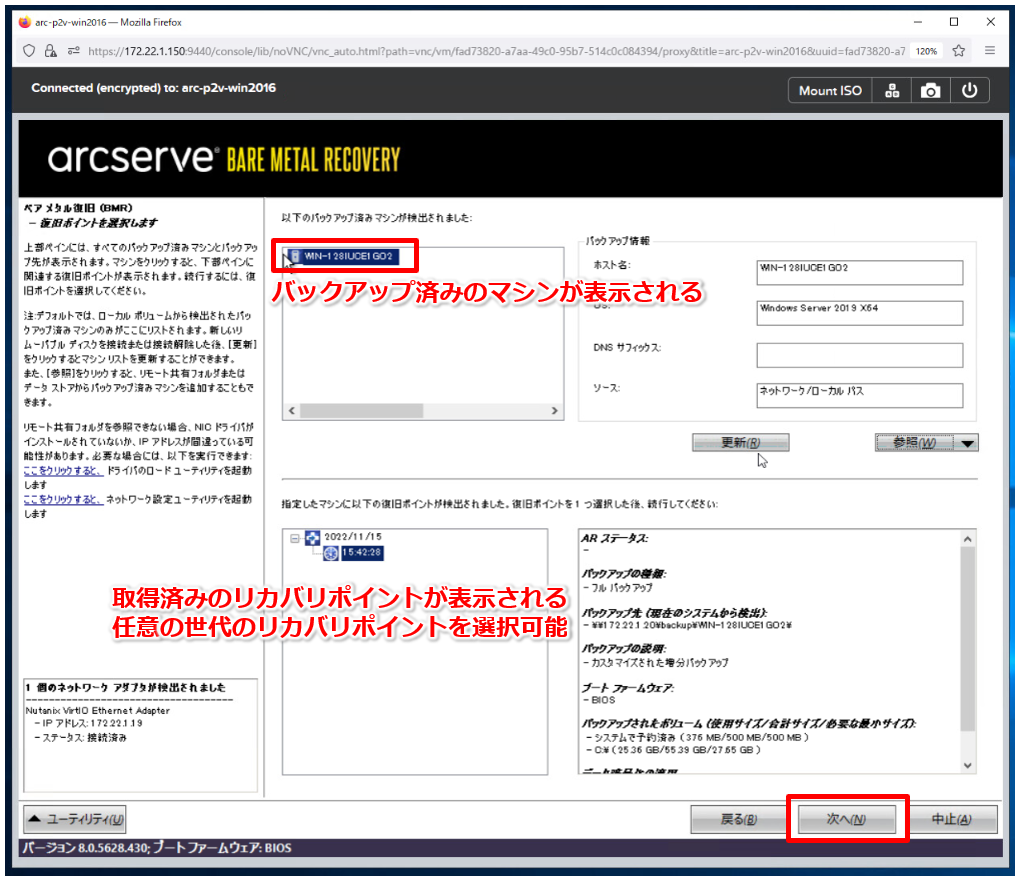
Task: Open the Firefox hamburger menu
Action: [x=990, y=50]
